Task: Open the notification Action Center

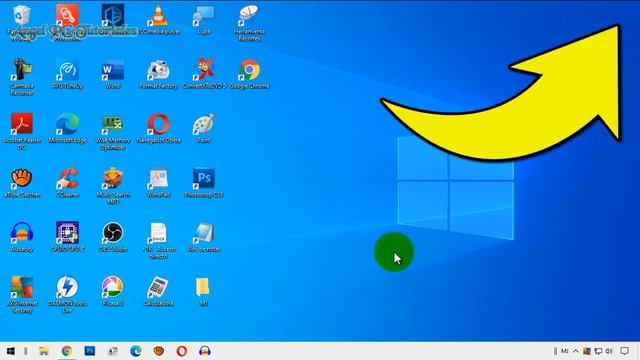Action: (624, 351)
